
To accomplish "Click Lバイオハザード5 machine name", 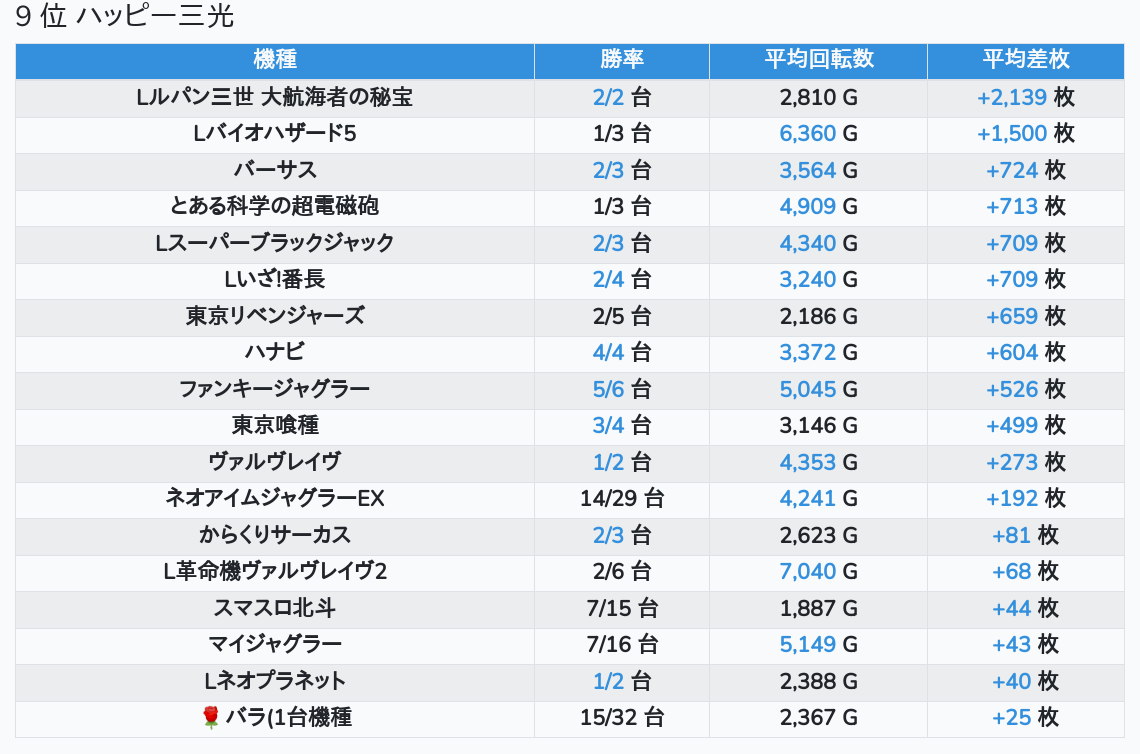I will [x=275, y=133].
